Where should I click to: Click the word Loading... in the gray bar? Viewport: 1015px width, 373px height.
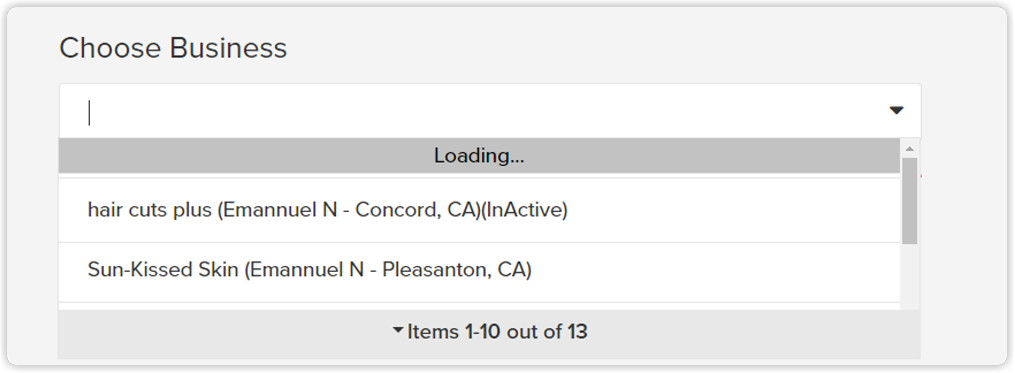(x=479, y=156)
